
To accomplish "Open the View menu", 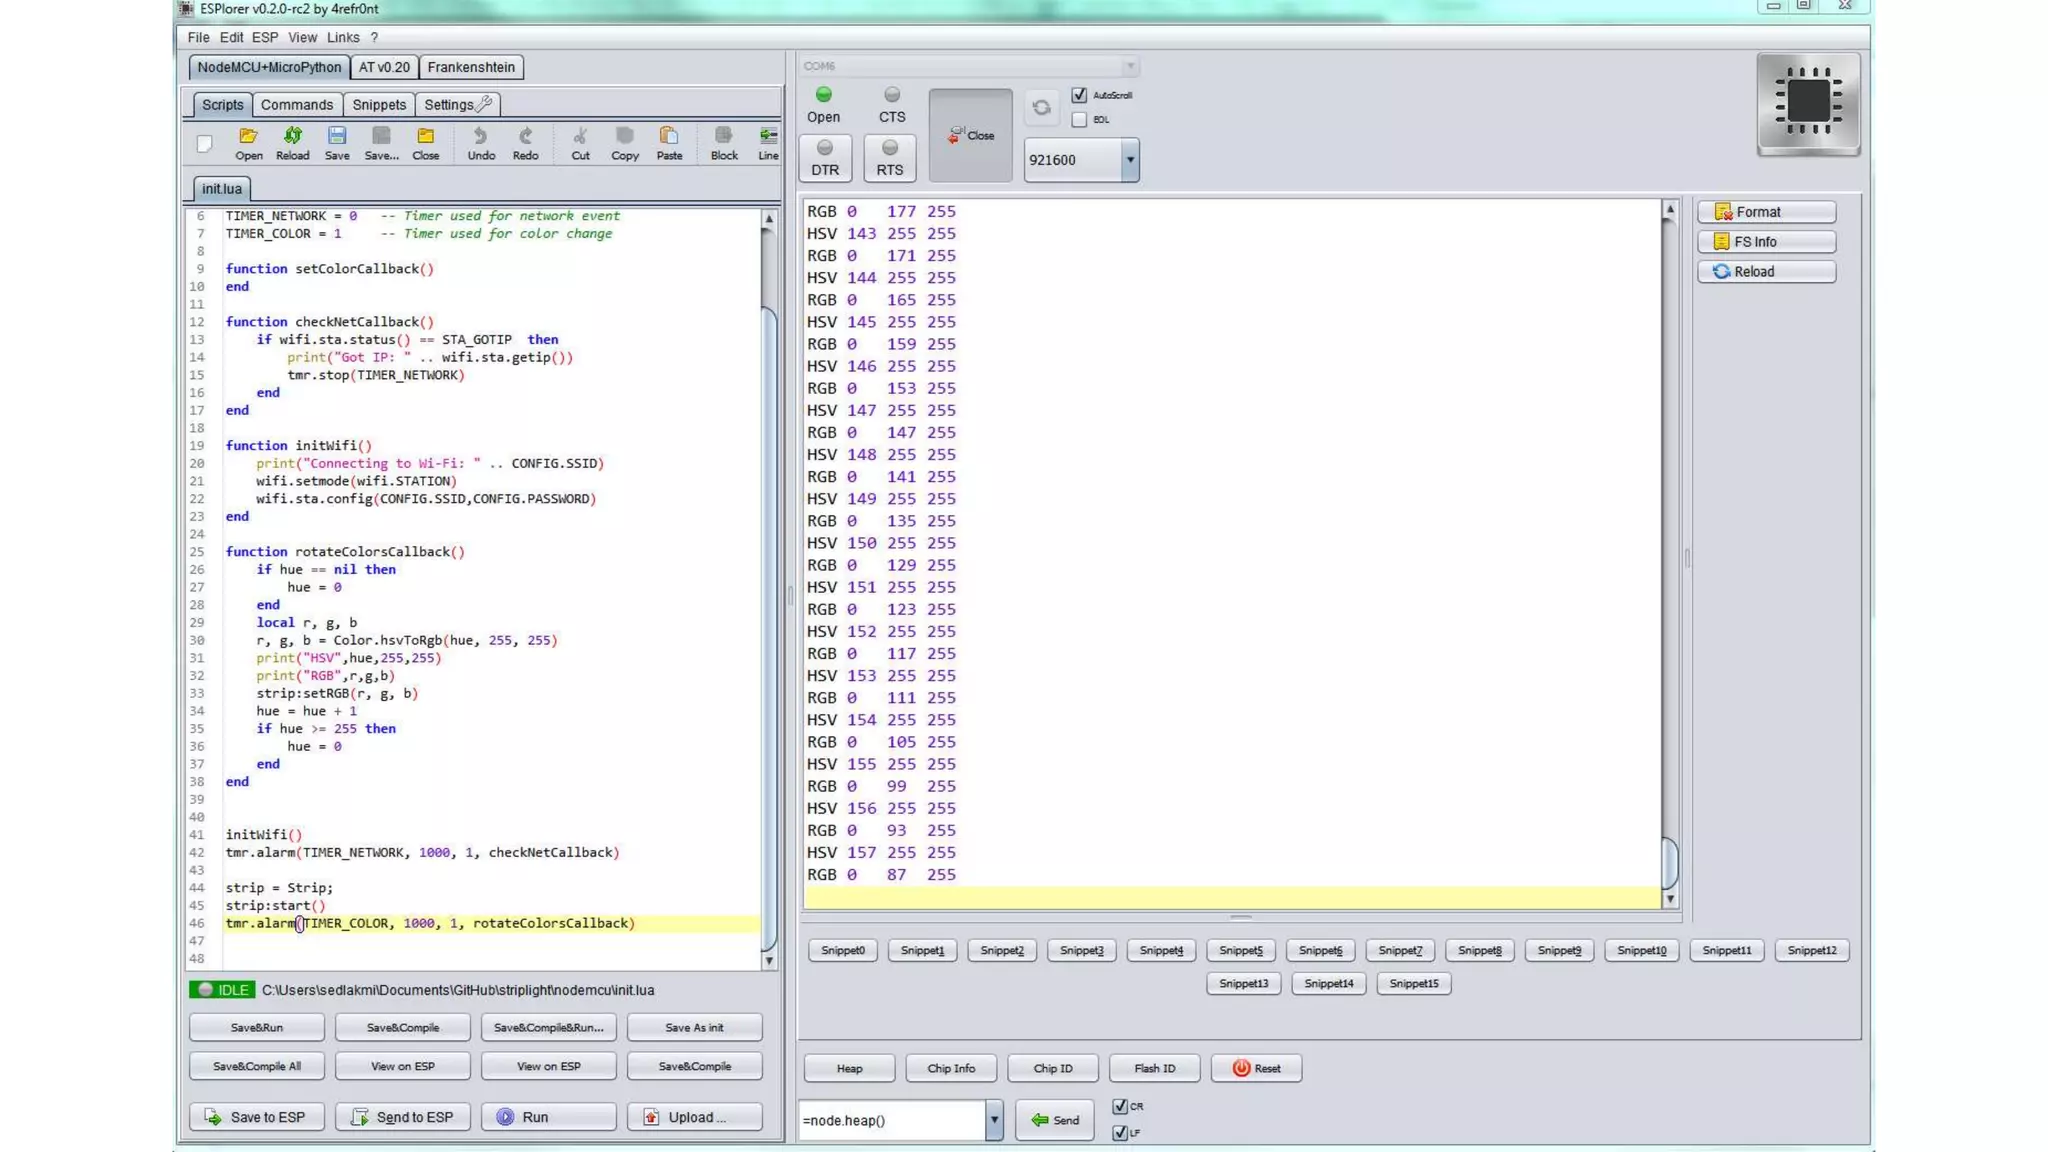I will (302, 37).
